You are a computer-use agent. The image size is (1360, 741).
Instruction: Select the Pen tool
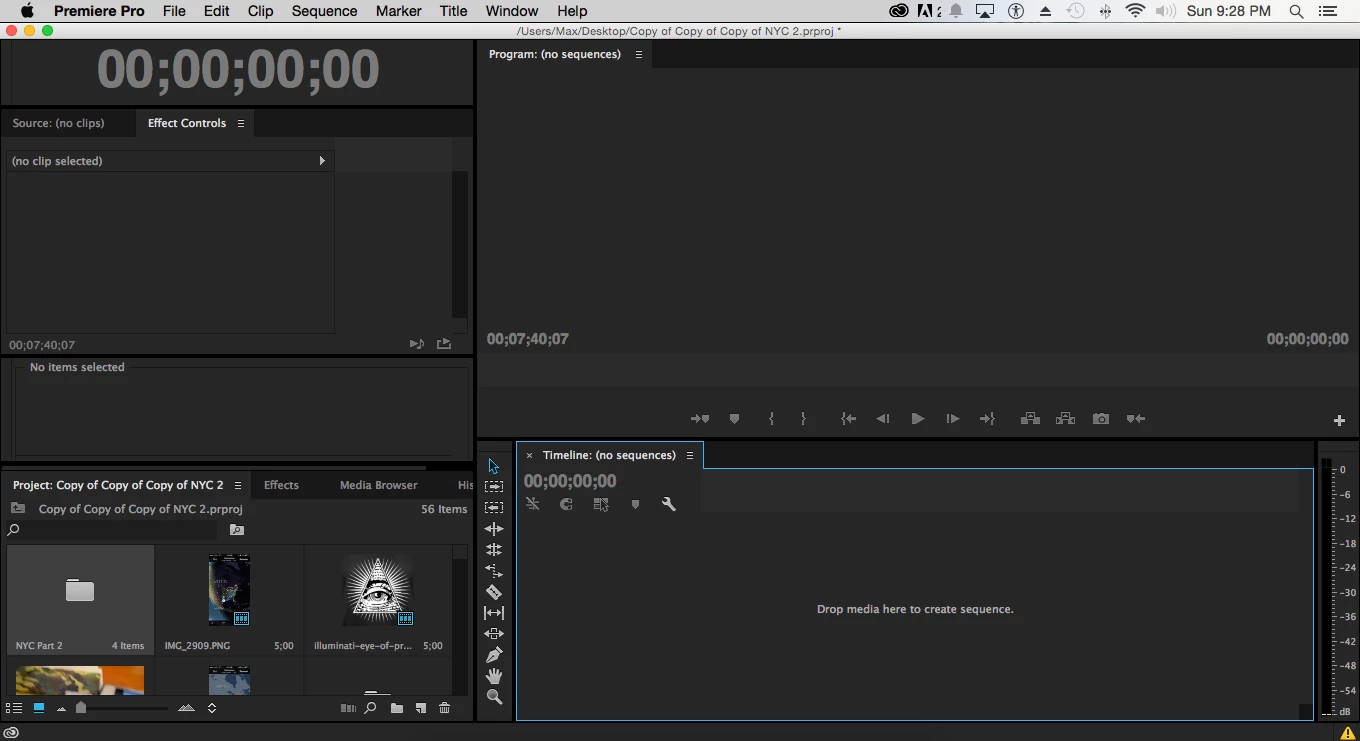point(494,655)
